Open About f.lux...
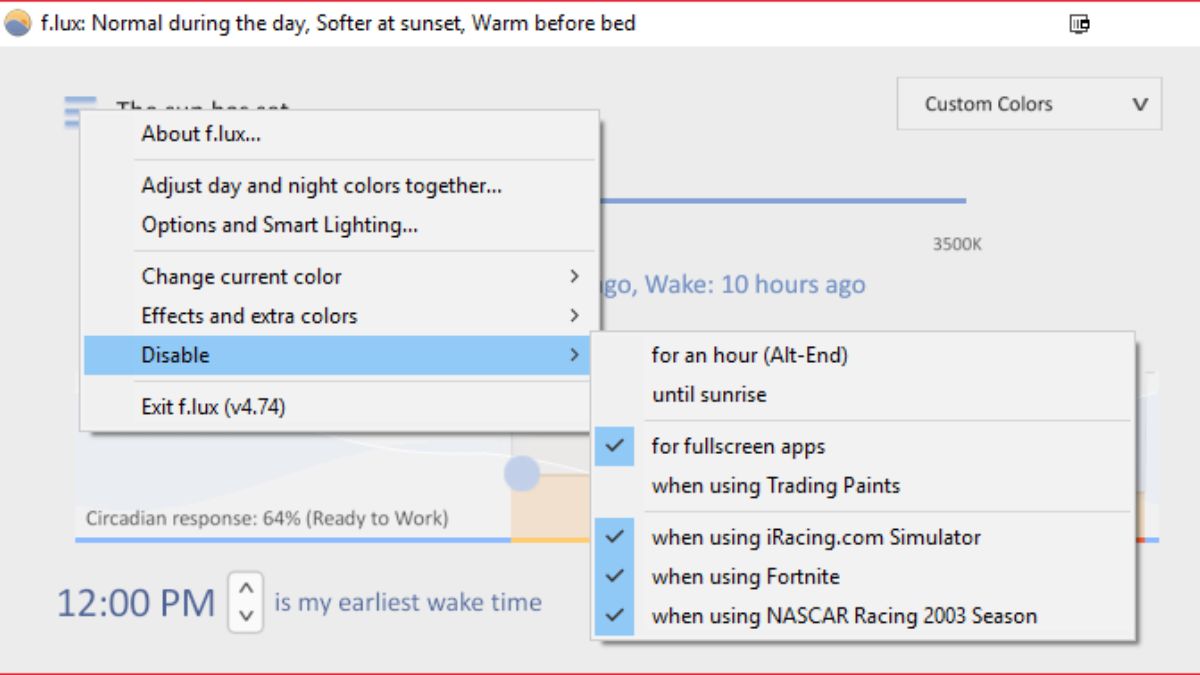 click(x=339, y=134)
